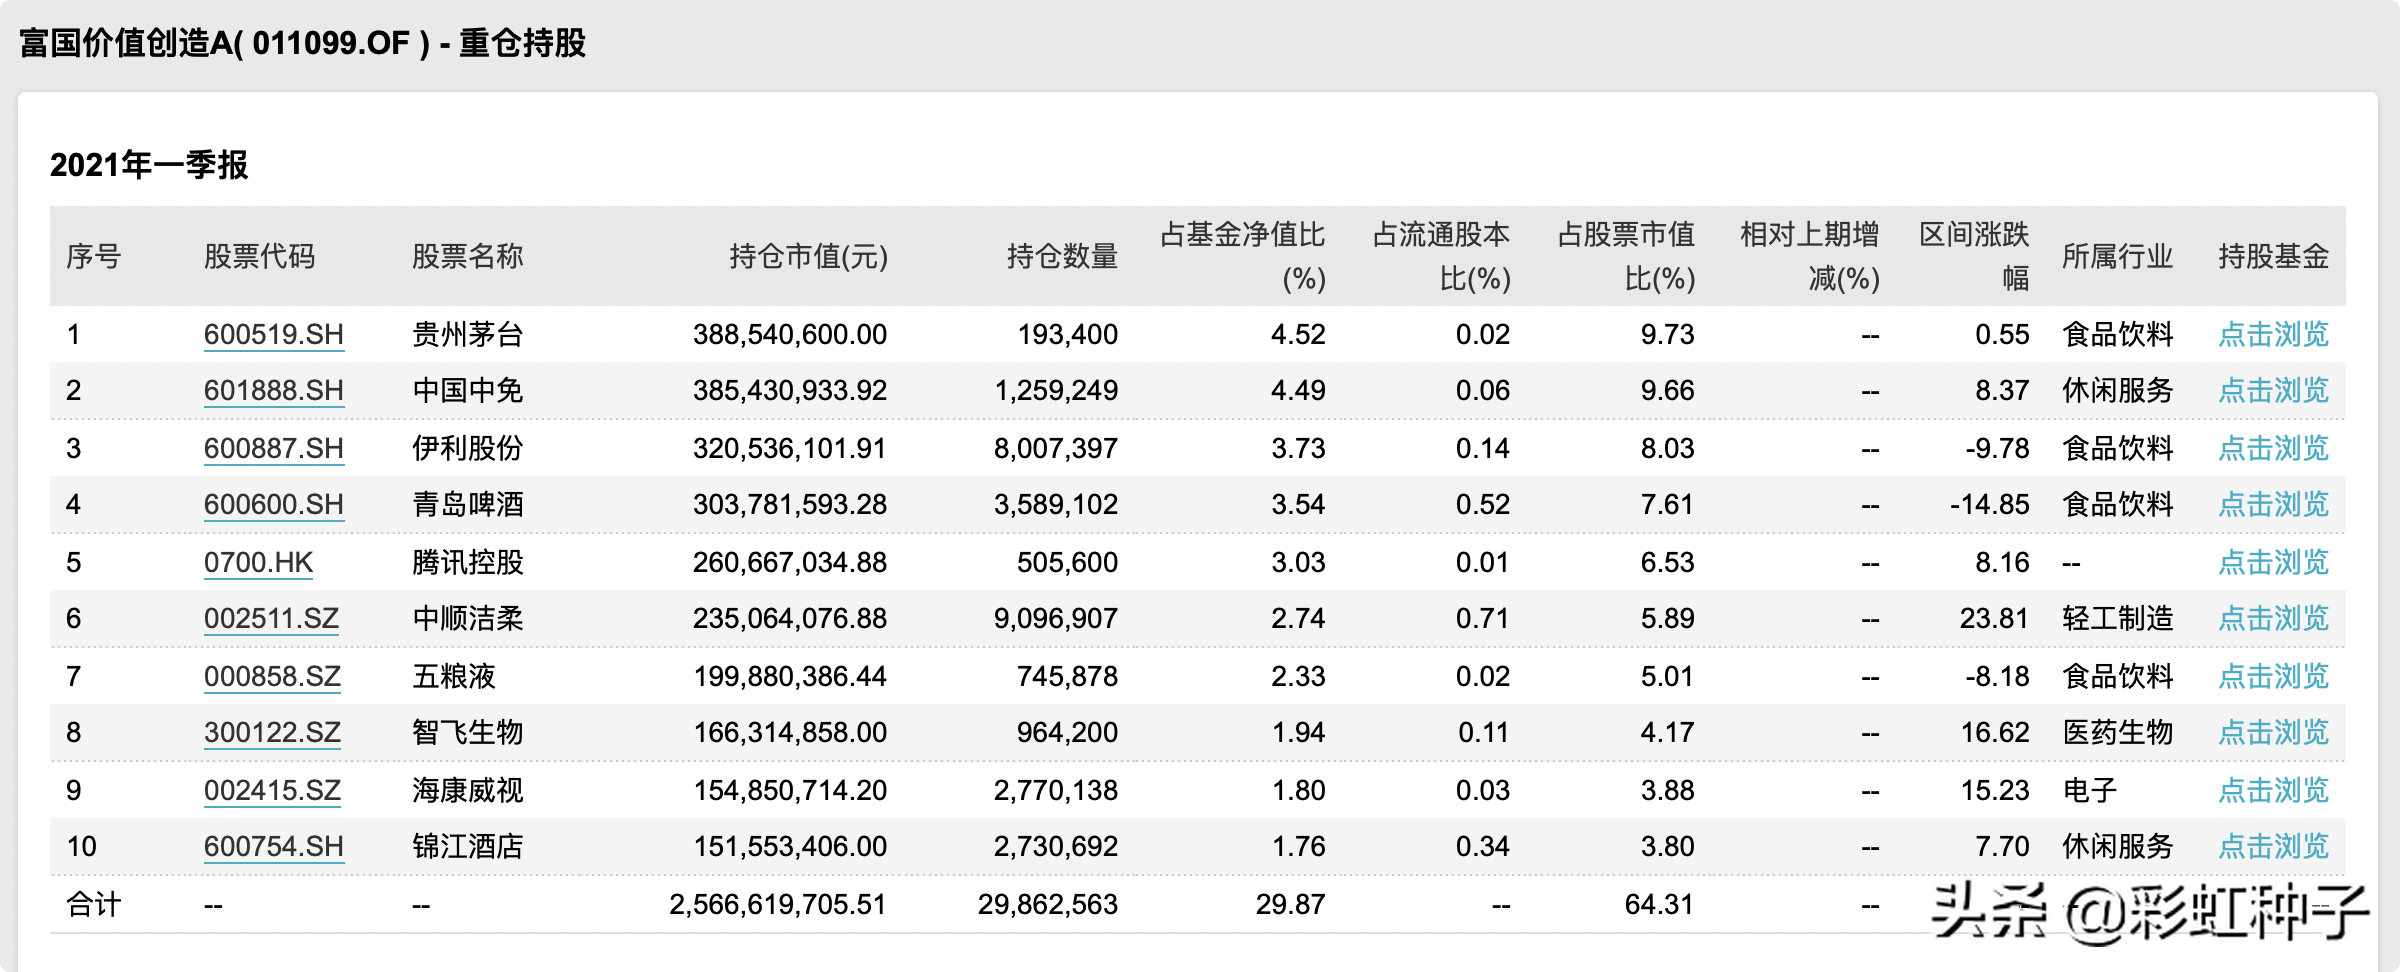Click 点击浏览 for 中顺洁柔
The height and width of the screenshot is (972, 2400).
pos(2273,618)
